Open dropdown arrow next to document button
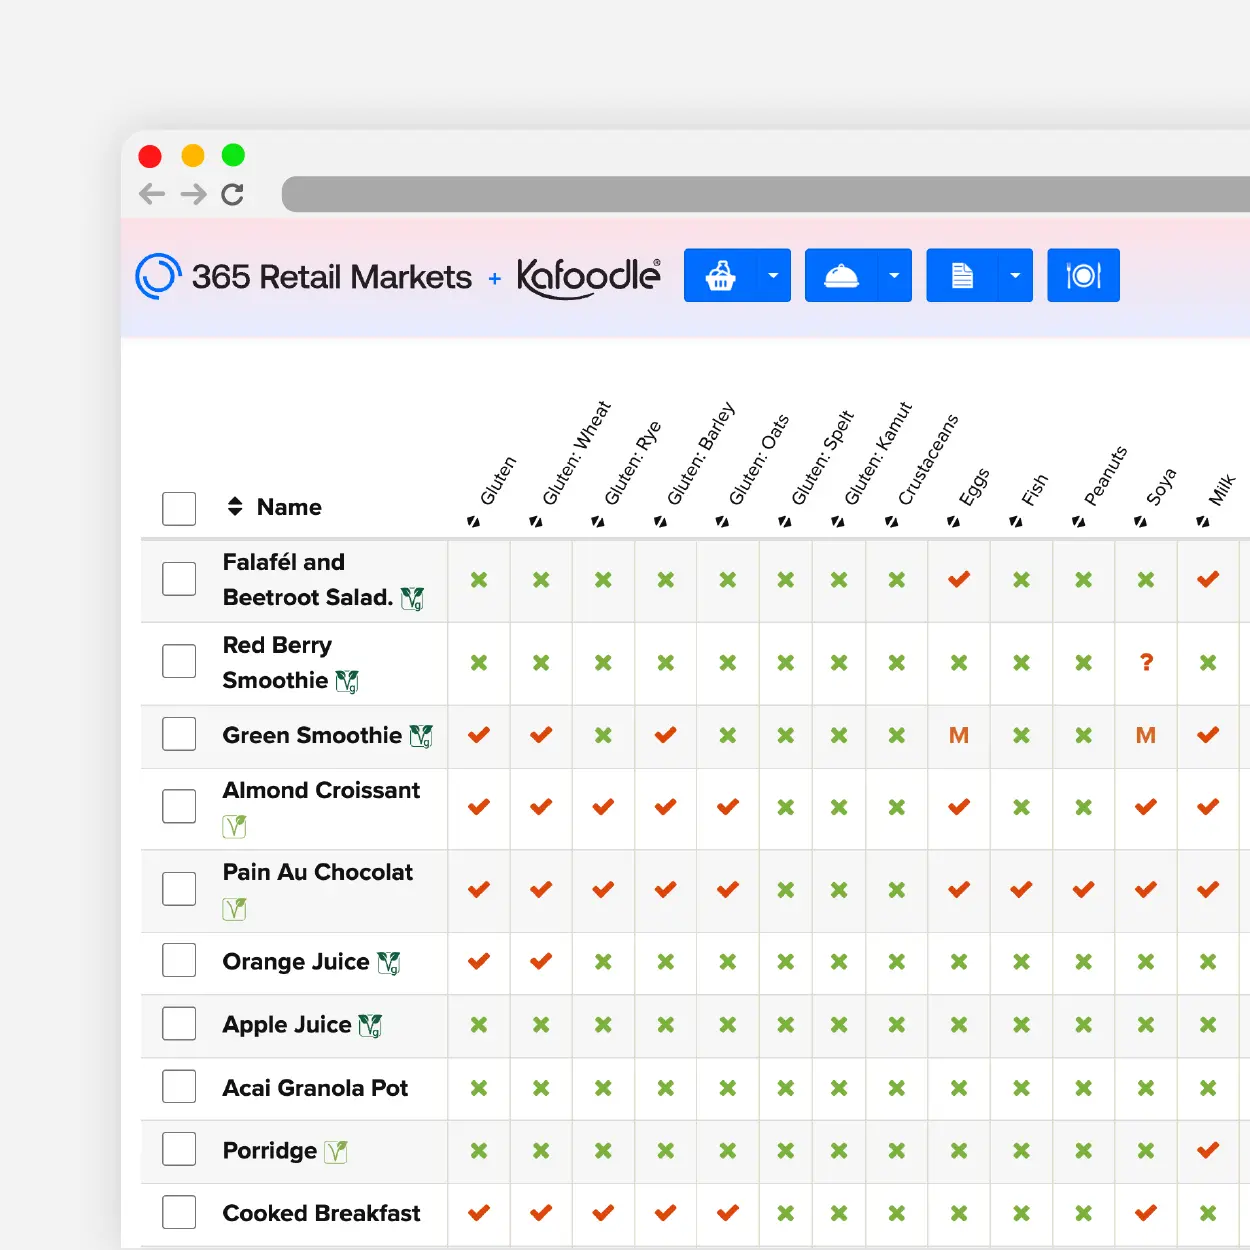The width and height of the screenshot is (1250, 1250). [x=1015, y=275]
